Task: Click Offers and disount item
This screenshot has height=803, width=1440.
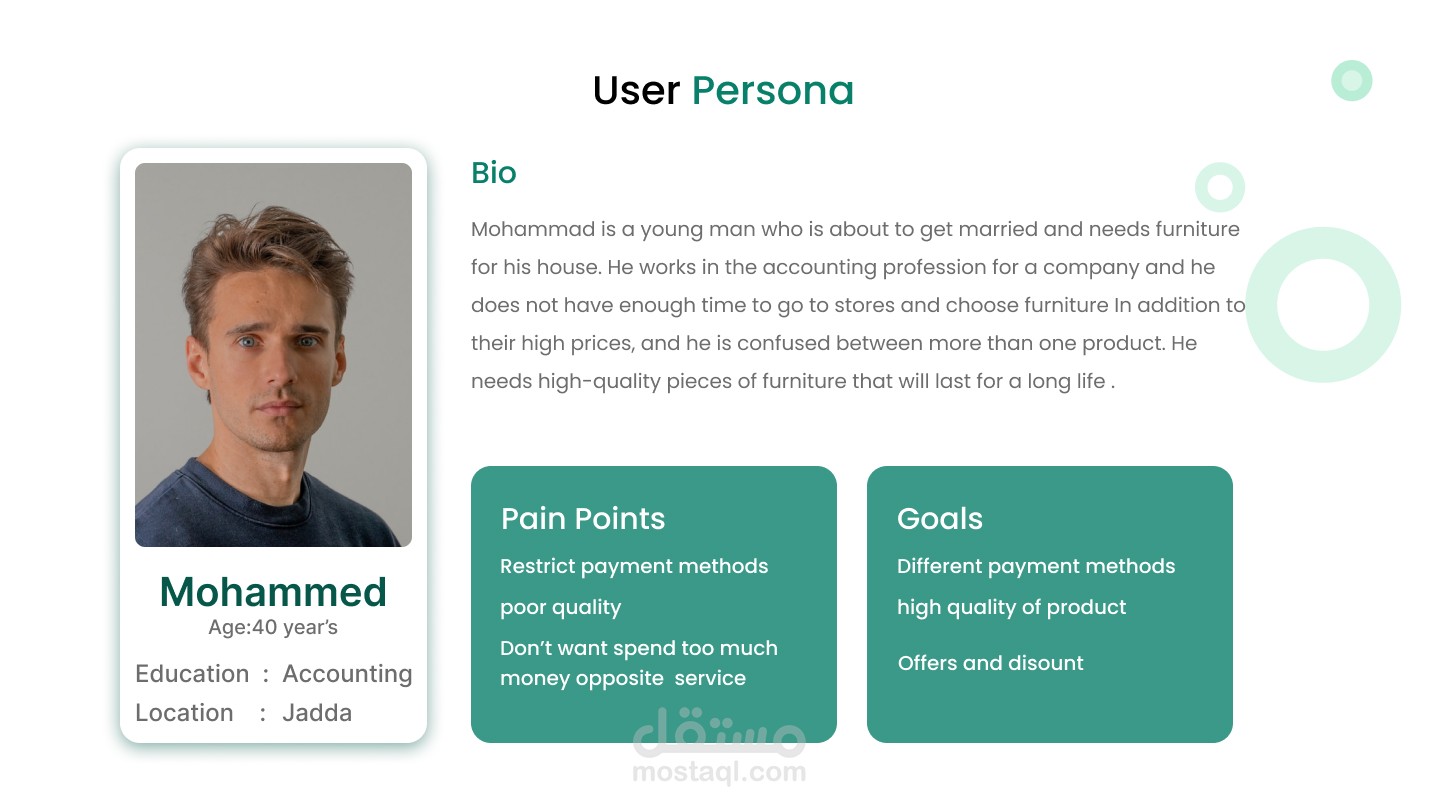Action: point(990,663)
